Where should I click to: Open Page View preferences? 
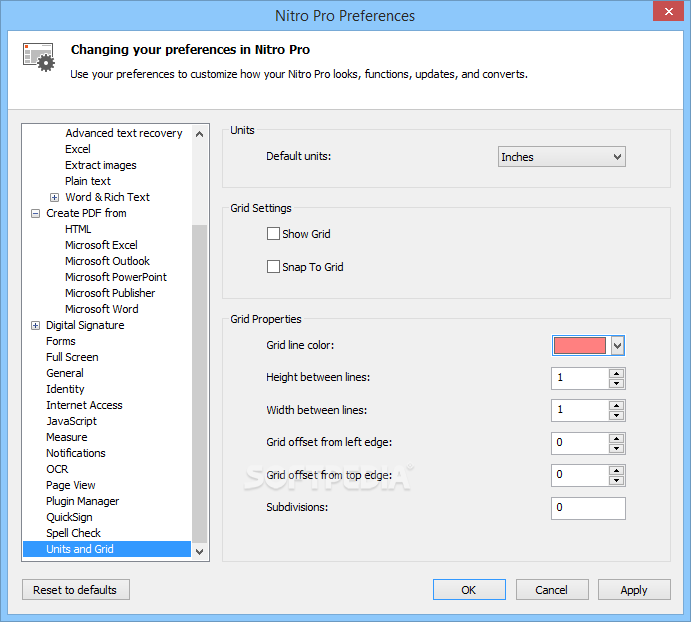click(71, 485)
